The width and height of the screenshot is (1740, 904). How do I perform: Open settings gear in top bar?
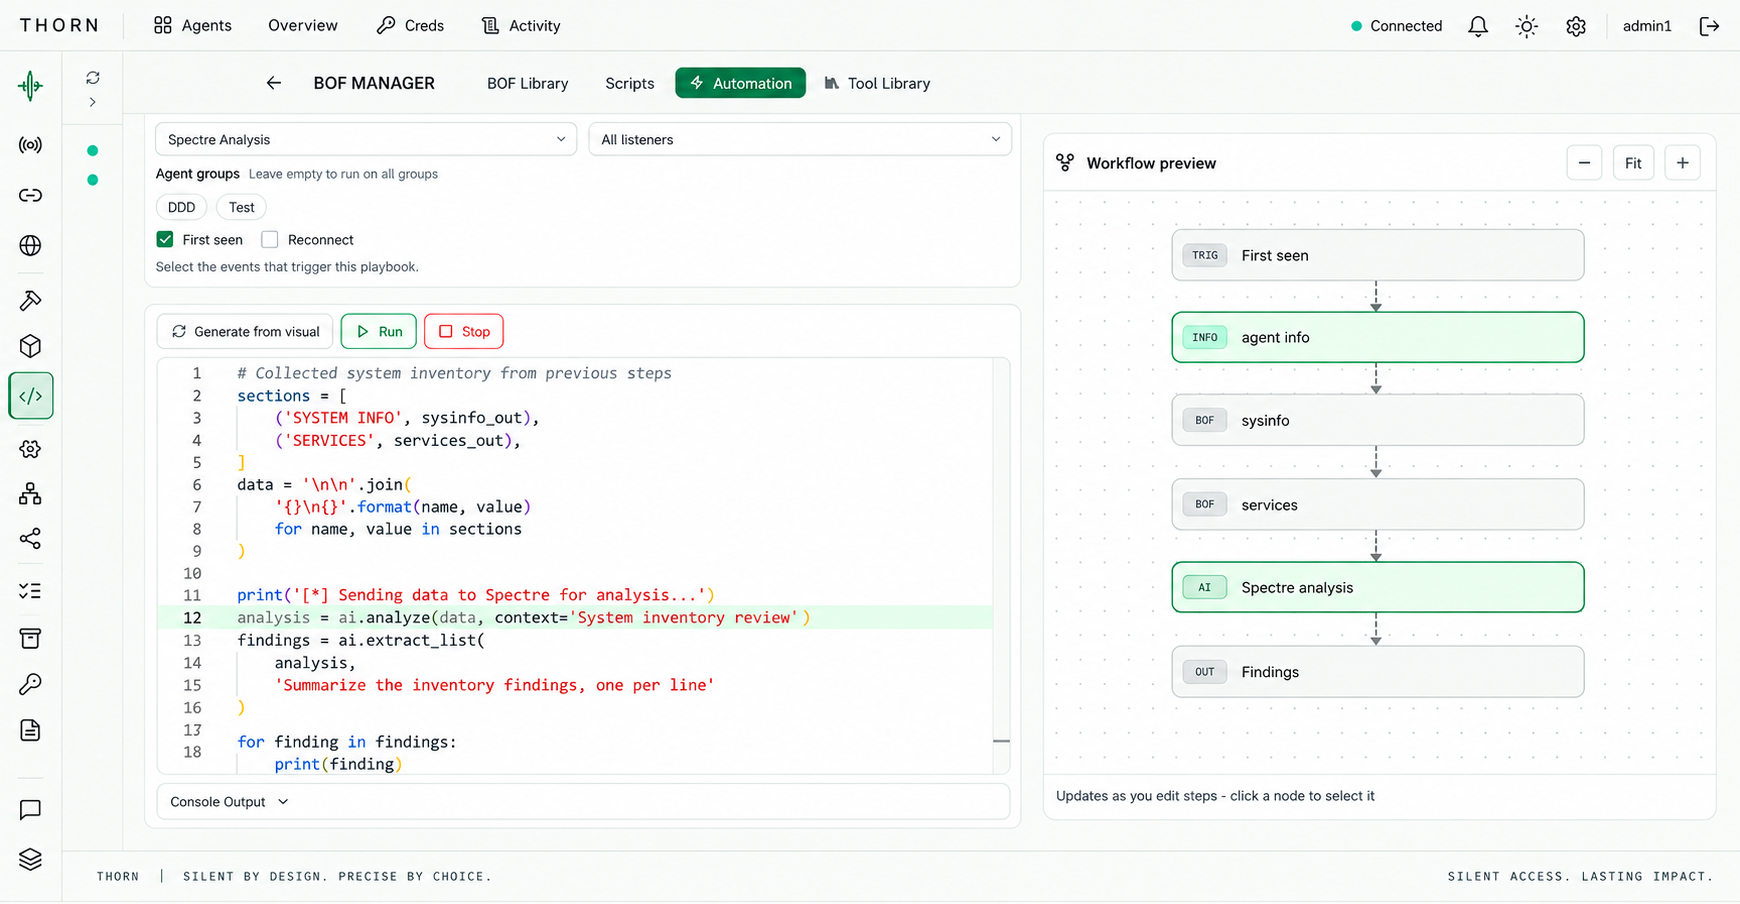[x=1576, y=26]
